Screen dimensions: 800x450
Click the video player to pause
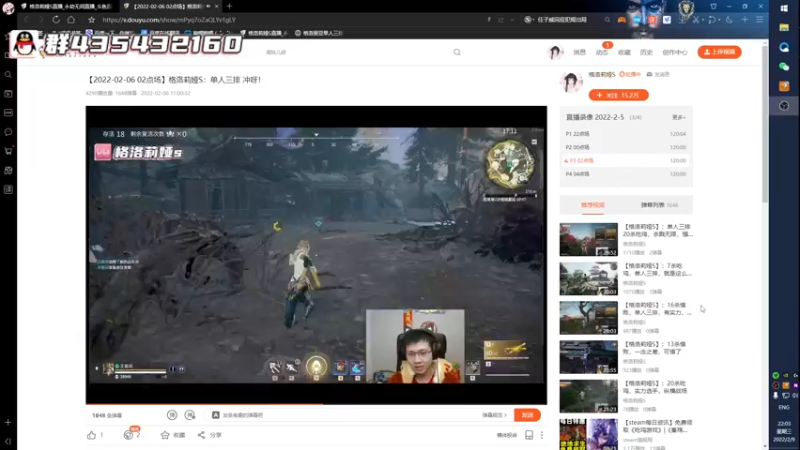pyautogui.click(x=316, y=255)
